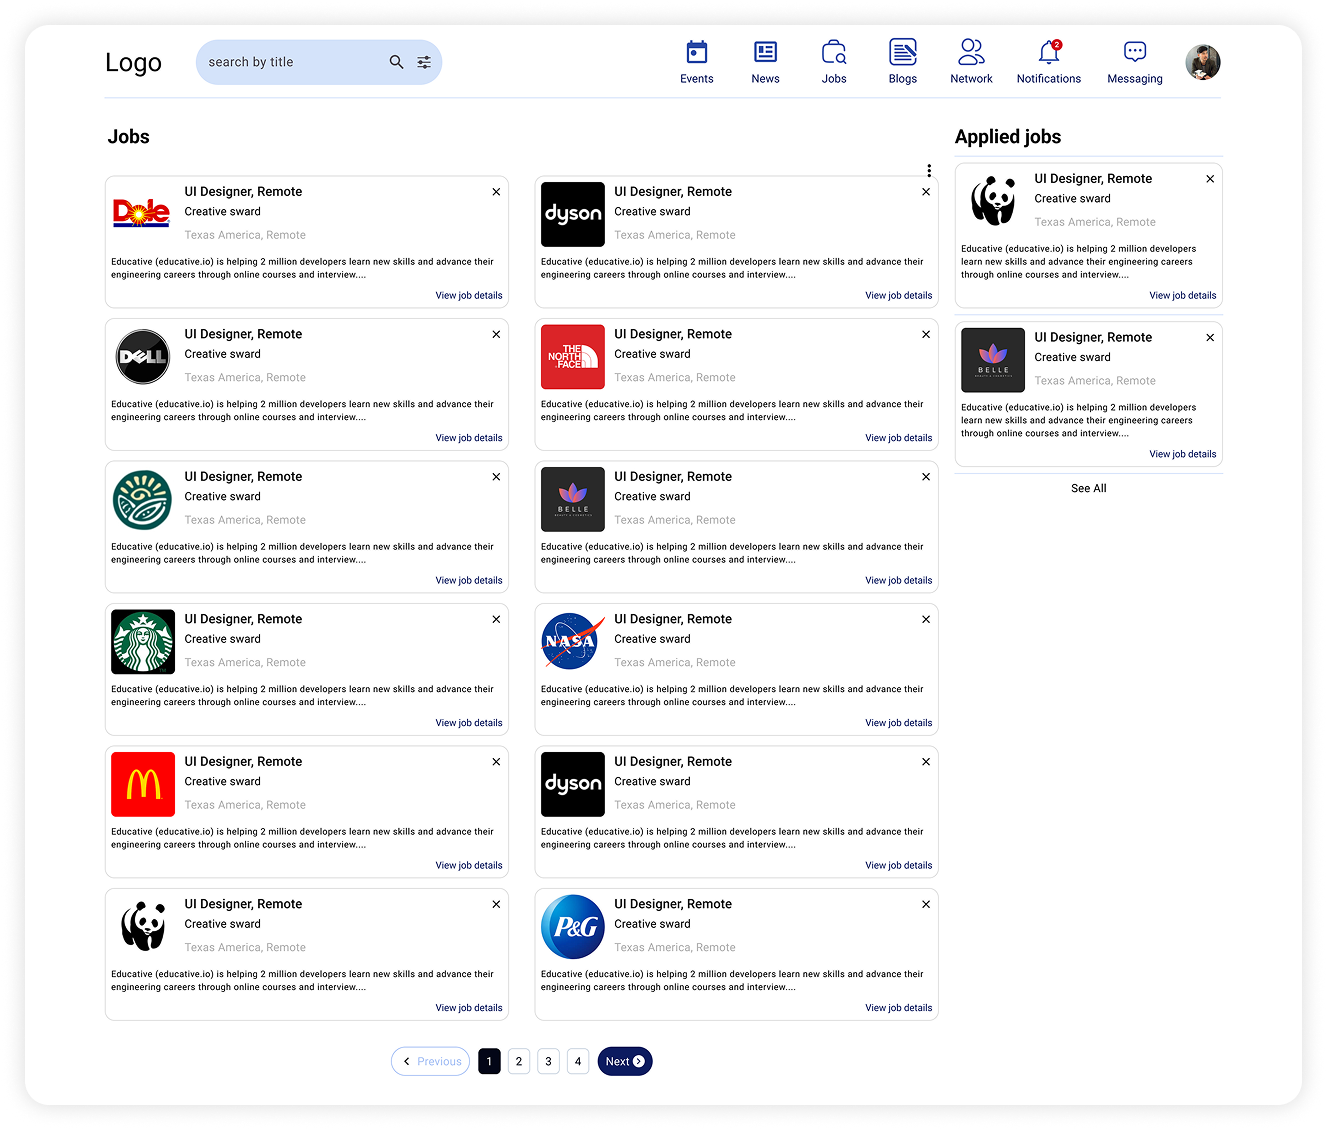This screenshot has width=1327, height=1130.
Task: Open the three-dot options menu above job listings
Action: [x=929, y=170]
